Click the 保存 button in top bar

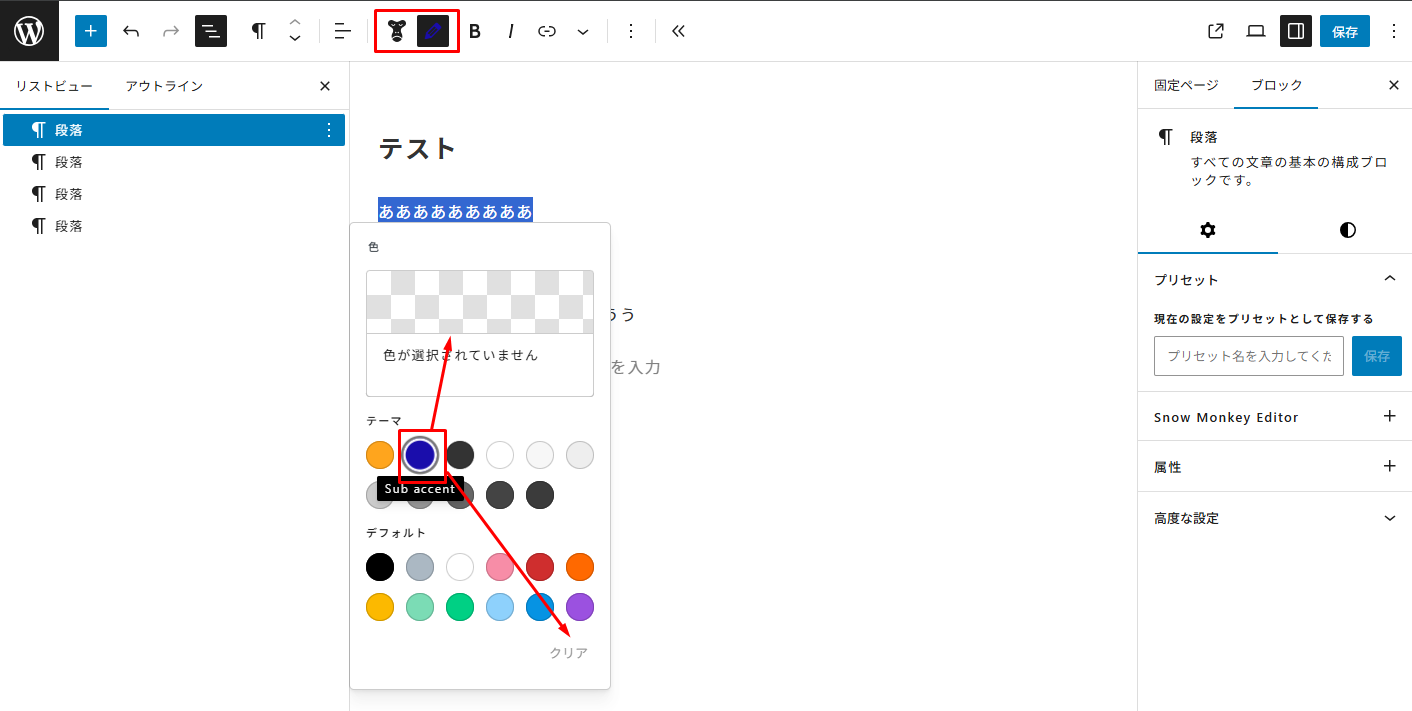[1345, 31]
